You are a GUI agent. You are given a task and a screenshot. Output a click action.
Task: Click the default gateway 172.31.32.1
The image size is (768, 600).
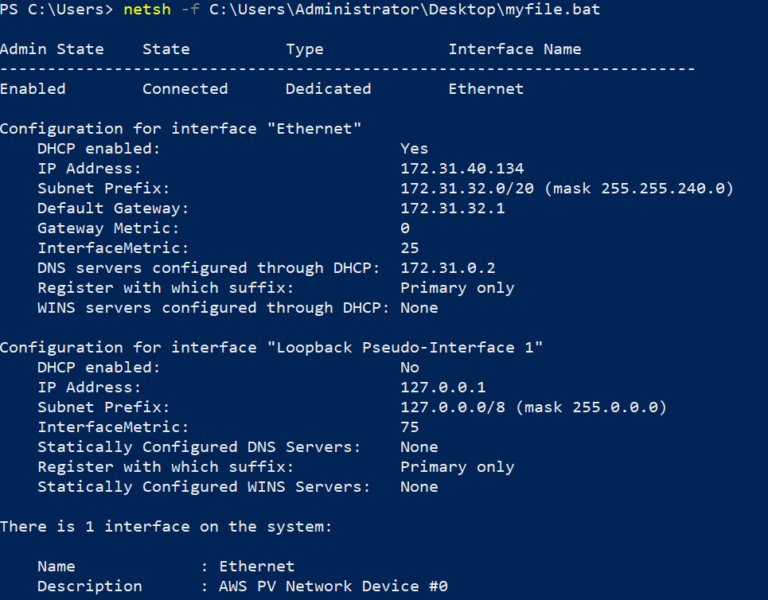pos(453,209)
